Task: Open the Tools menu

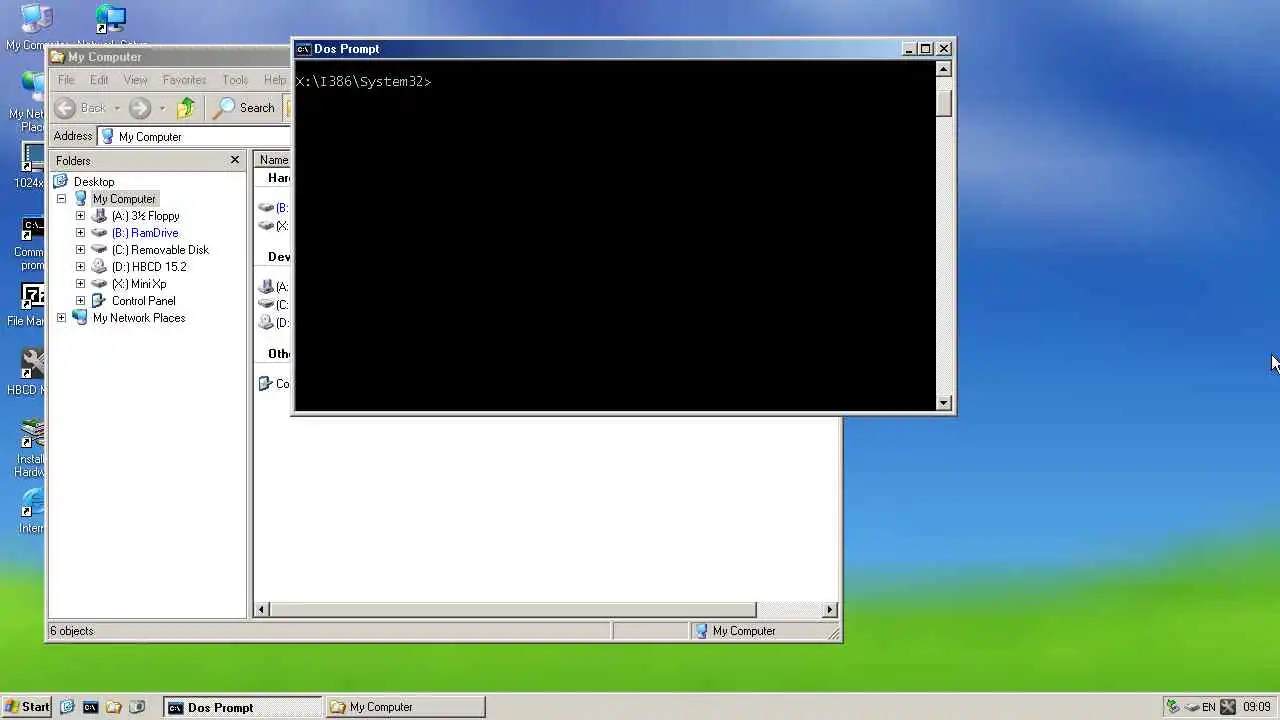Action: (235, 80)
